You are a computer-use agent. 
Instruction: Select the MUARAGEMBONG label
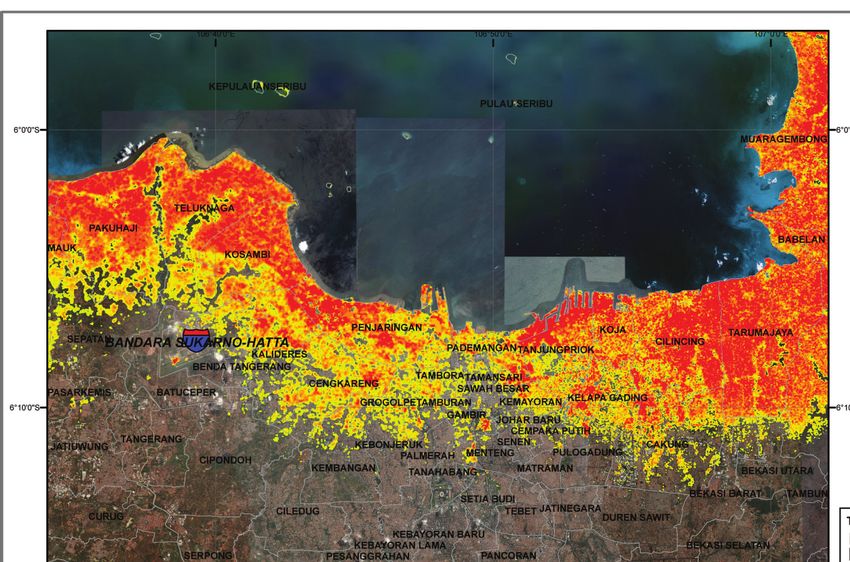pos(783,139)
